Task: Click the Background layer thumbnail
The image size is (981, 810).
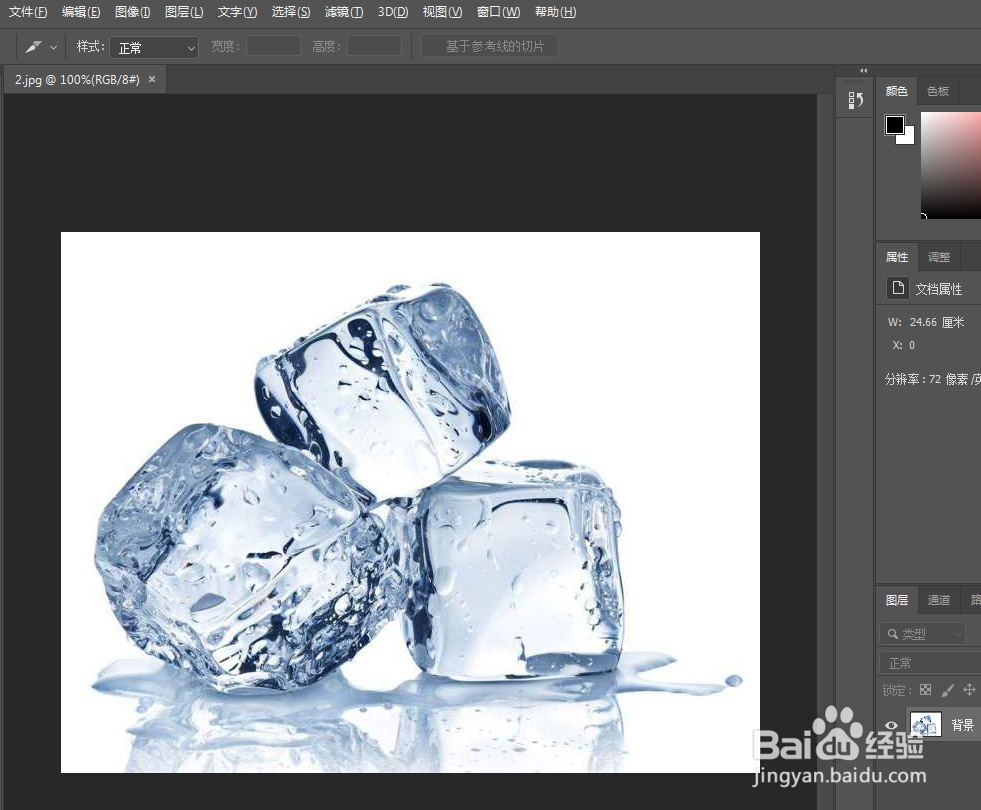Action: click(x=924, y=724)
